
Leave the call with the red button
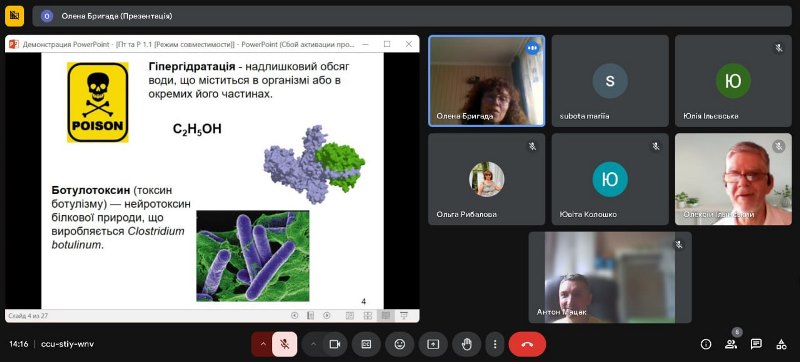pos(527,345)
